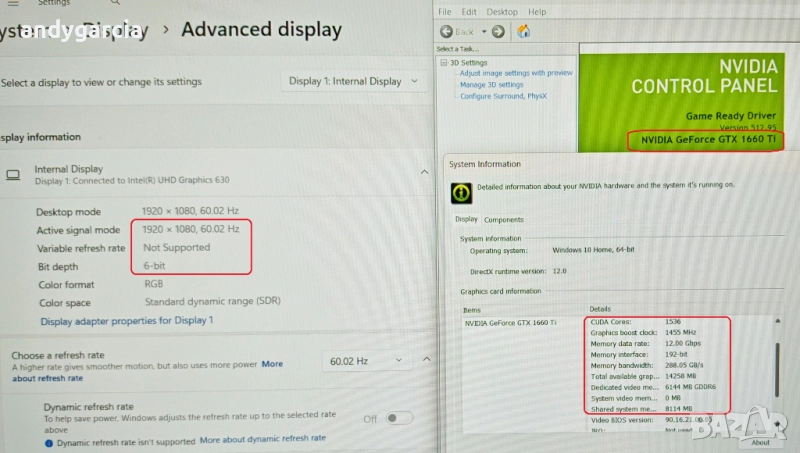The width and height of the screenshot is (800, 453).
Task: Open the Settings hamburger navigation menu
Action: pos(12,4)
